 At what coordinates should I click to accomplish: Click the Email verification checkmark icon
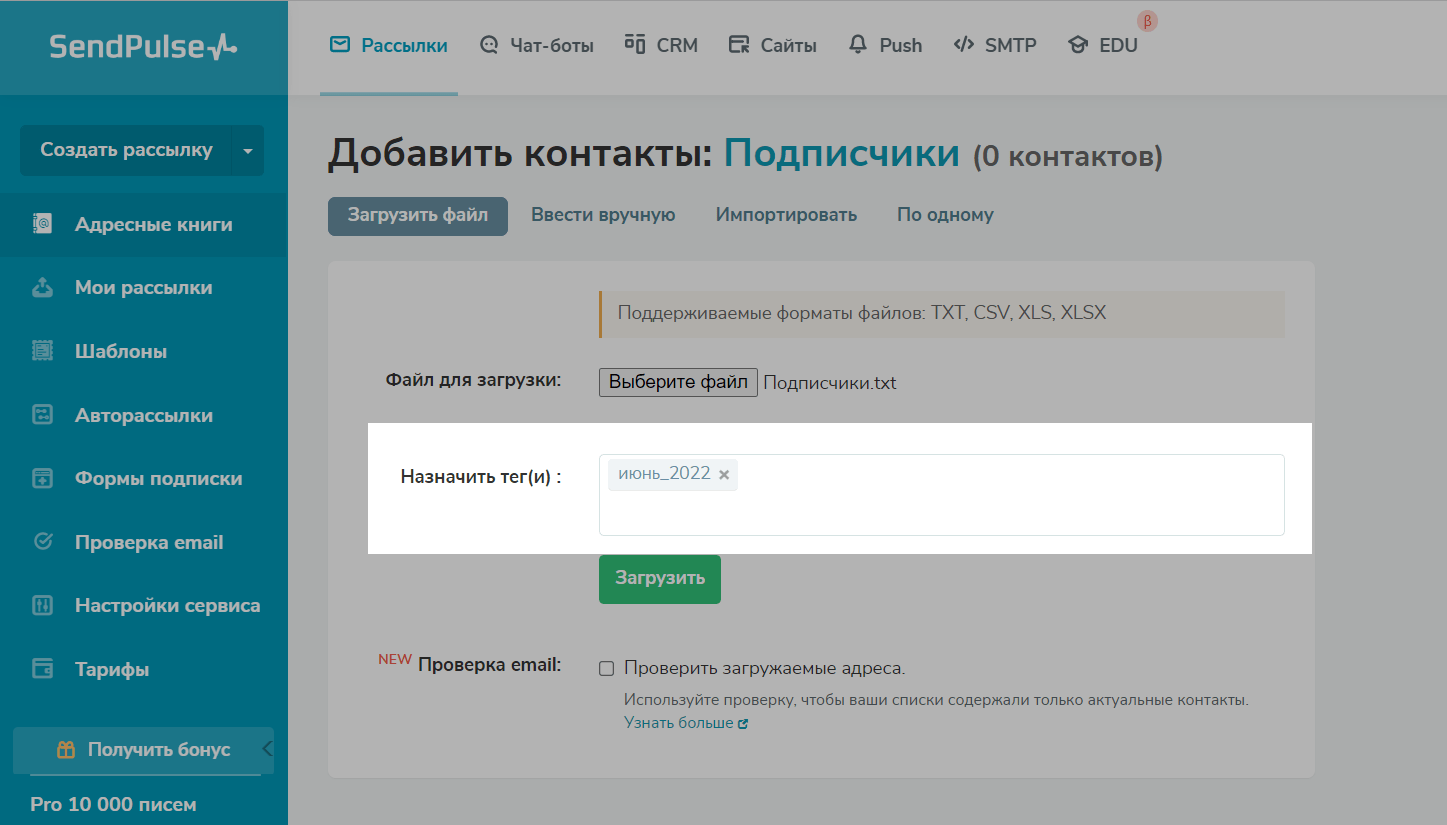42,542
